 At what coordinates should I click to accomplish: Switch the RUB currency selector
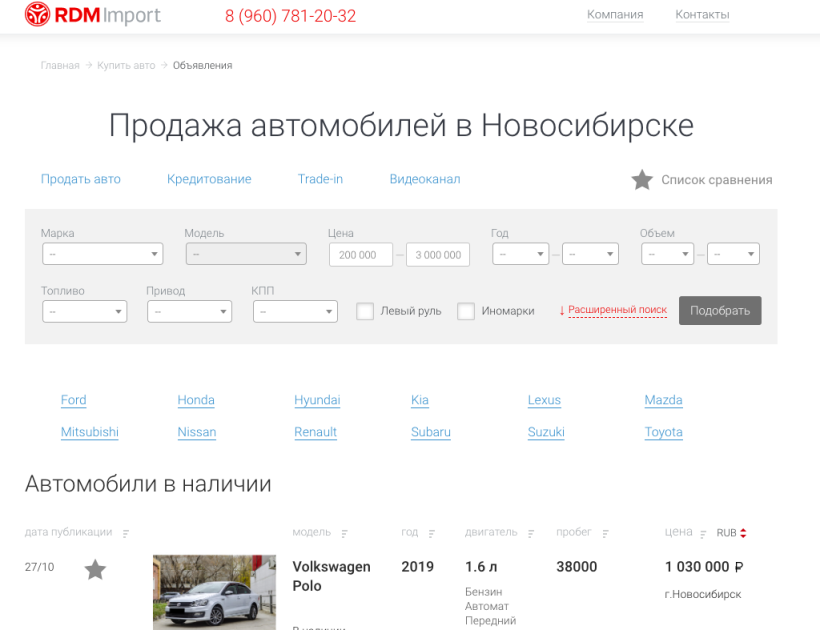tap(731, 533)
